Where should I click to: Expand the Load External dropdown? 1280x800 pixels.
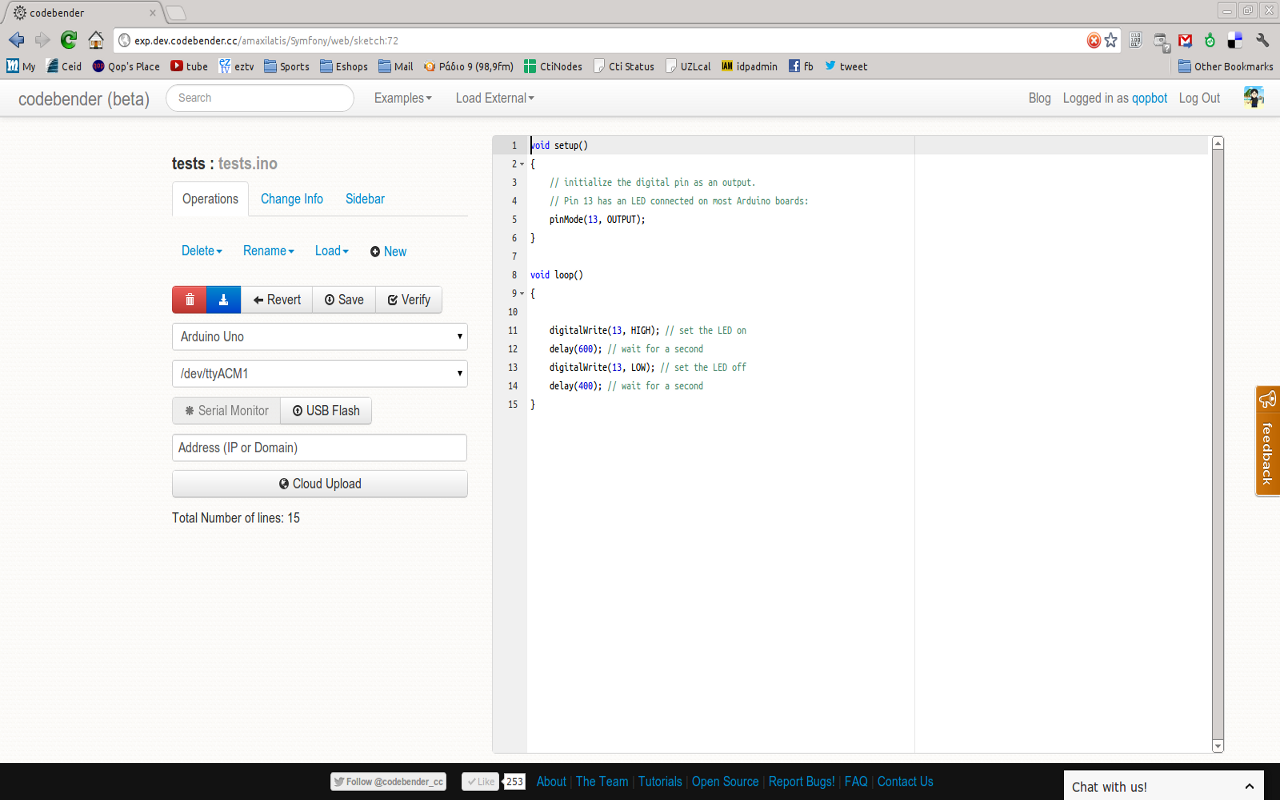click(x=495, y=98)
